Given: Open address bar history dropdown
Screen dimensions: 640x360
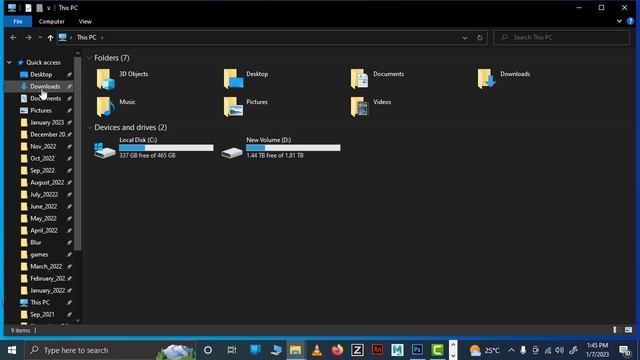Looking at the screenshot, I should tap(465, 38).
